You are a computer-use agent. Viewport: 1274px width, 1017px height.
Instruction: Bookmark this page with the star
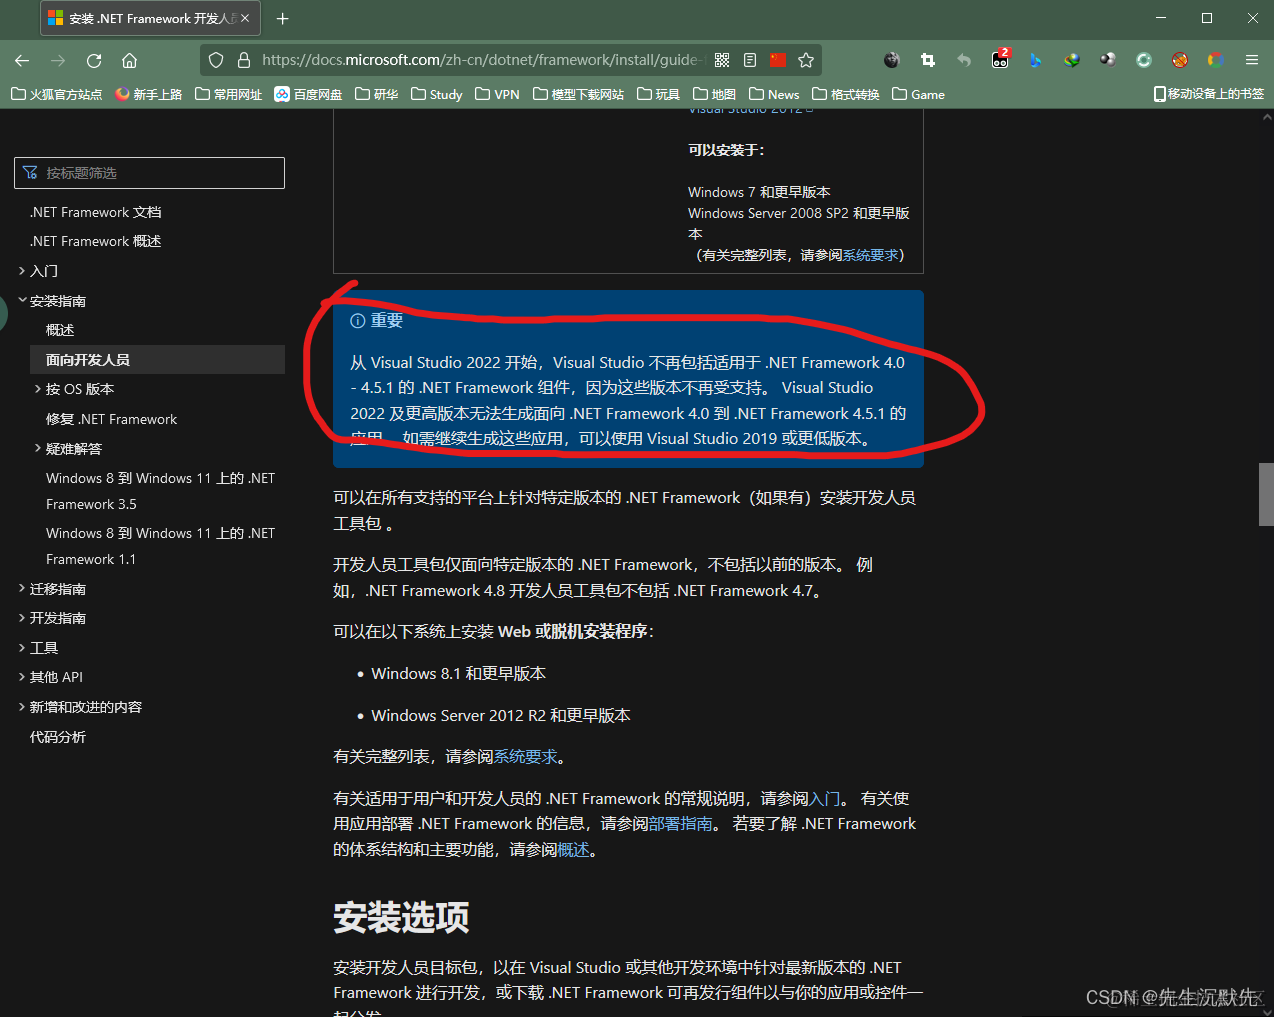(x=806, y=60)
